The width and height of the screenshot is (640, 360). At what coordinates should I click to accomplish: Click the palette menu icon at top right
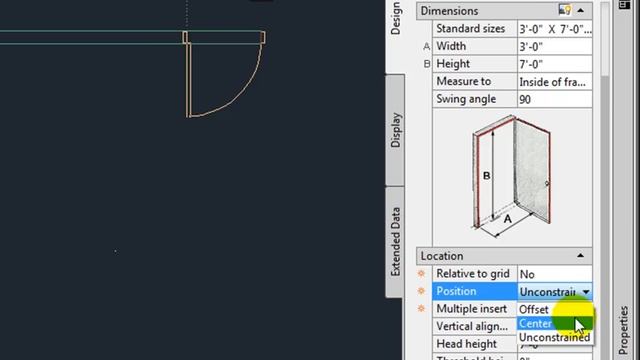(x=624, y=4)
